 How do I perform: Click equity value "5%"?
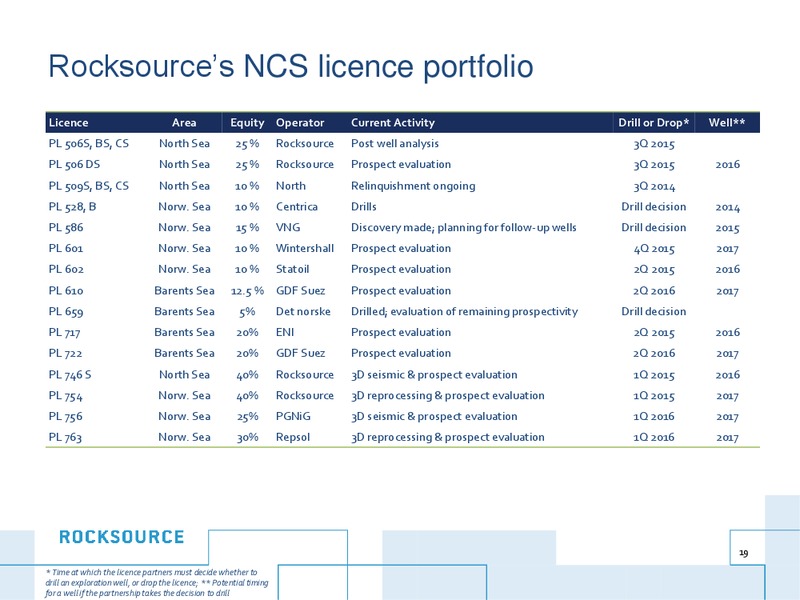(x=247, y=312)
